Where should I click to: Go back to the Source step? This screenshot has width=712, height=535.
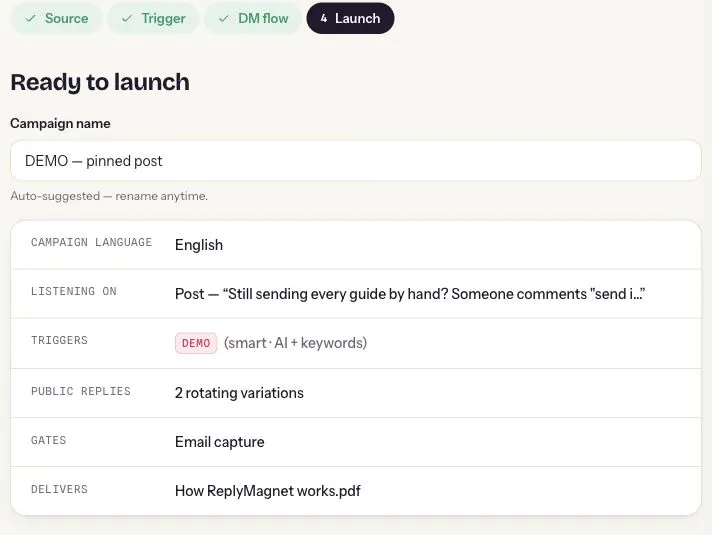point(56,18)
